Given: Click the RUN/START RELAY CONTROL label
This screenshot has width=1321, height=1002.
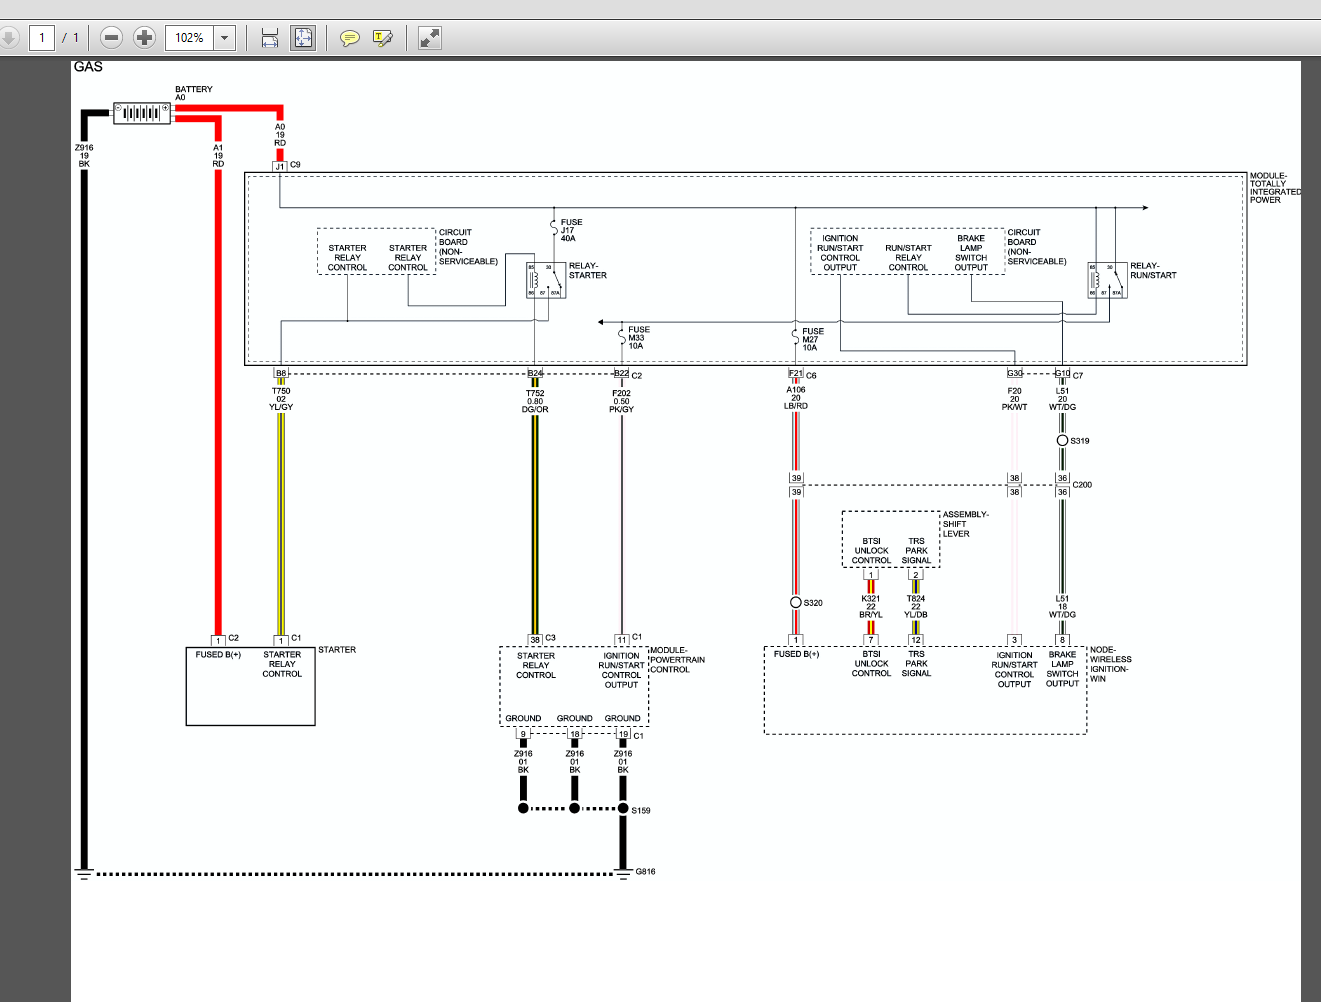Looking at the screenshot, I should (908, 258).
